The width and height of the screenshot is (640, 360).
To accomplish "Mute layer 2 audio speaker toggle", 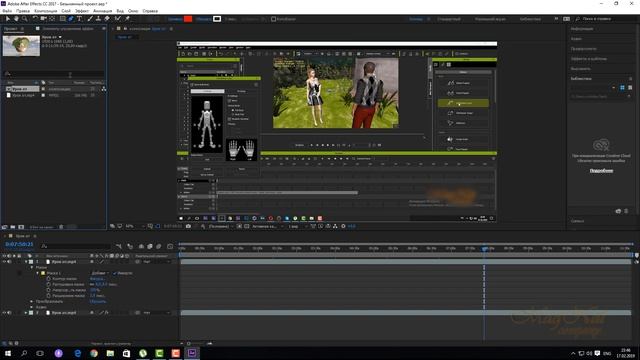I will (9, 313).
